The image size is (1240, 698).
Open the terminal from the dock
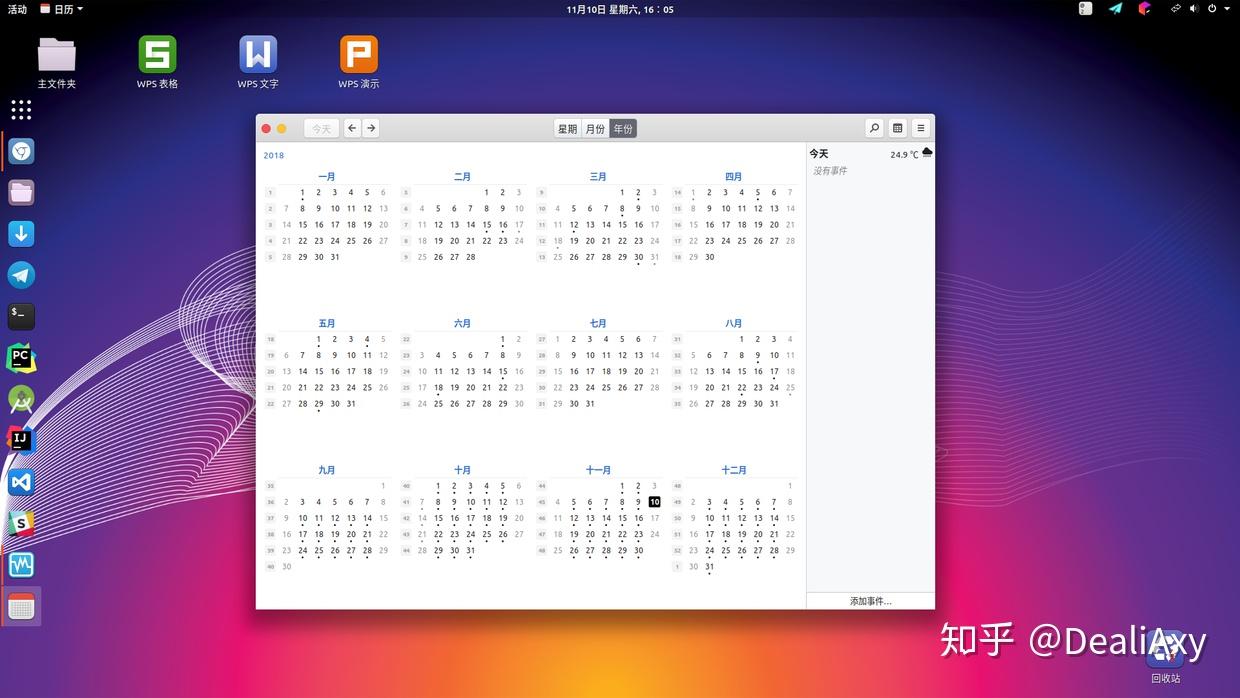21,316
